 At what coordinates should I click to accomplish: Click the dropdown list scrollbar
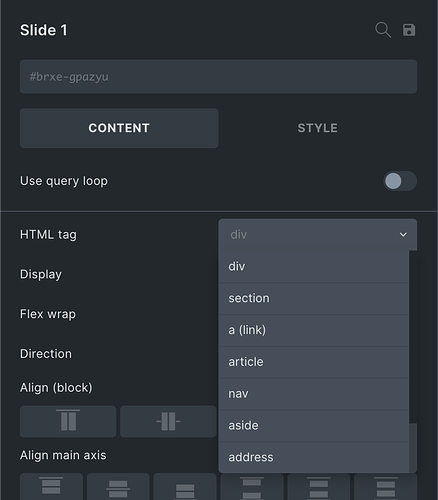pyautogui.click(x=413, y=337)
